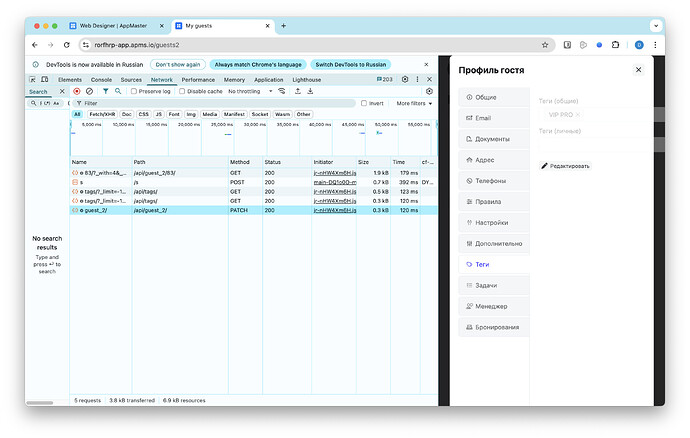Toggle the CSS filter chip
Screen dimensions: 690x438
click(144, 114)
